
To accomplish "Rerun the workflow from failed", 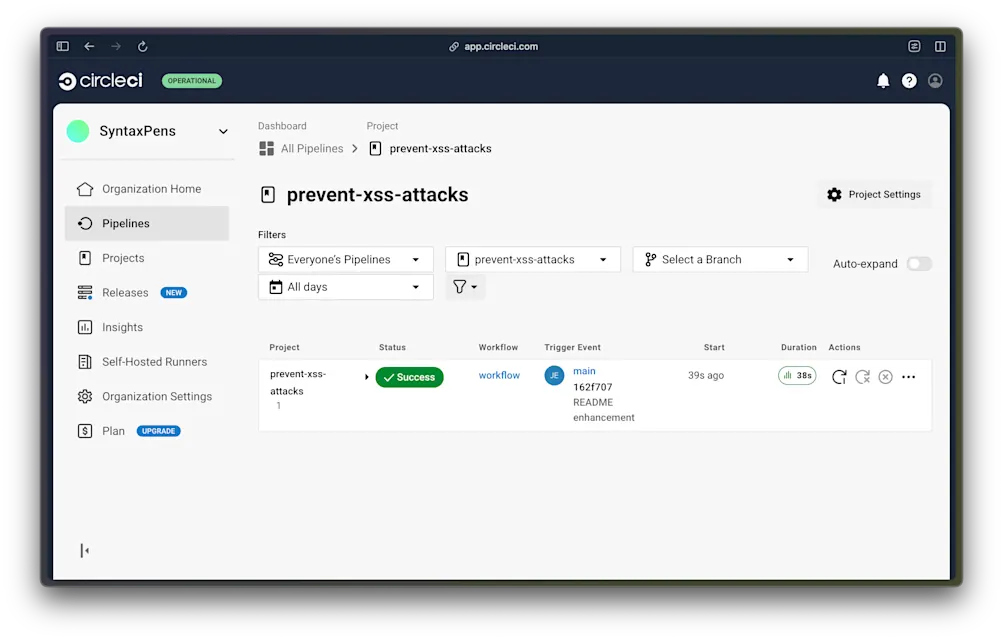I will [x=862, y=376].
